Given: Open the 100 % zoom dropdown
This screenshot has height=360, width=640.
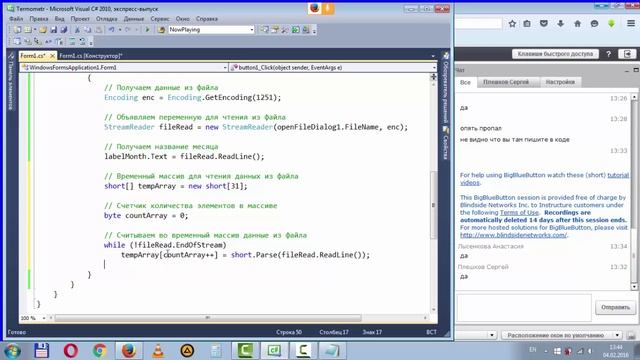Looking at the screenshot, I should 43,318.
